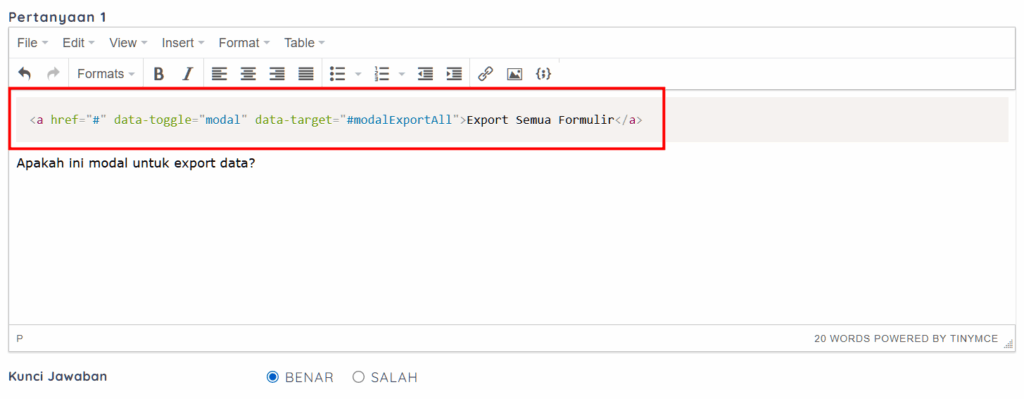The height and width of the screenshot is (399, 1024).
Task: Open the Formats dropdown
Action: 106,74
